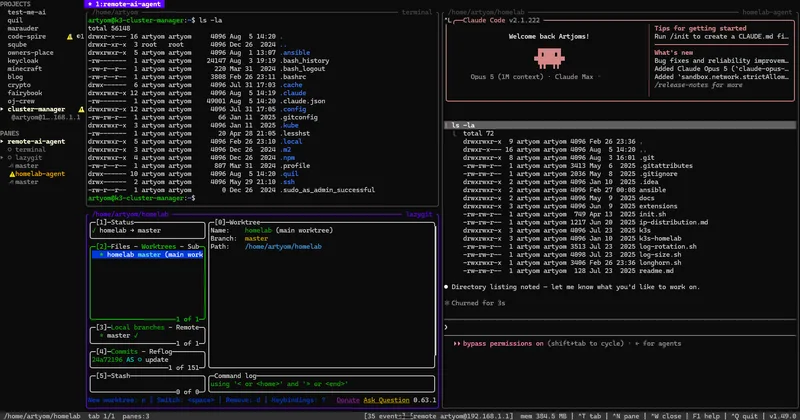Click the Ask Question link in lazygit
The height and width of the screenshot is (420, 800).
(x=386, y=400)
